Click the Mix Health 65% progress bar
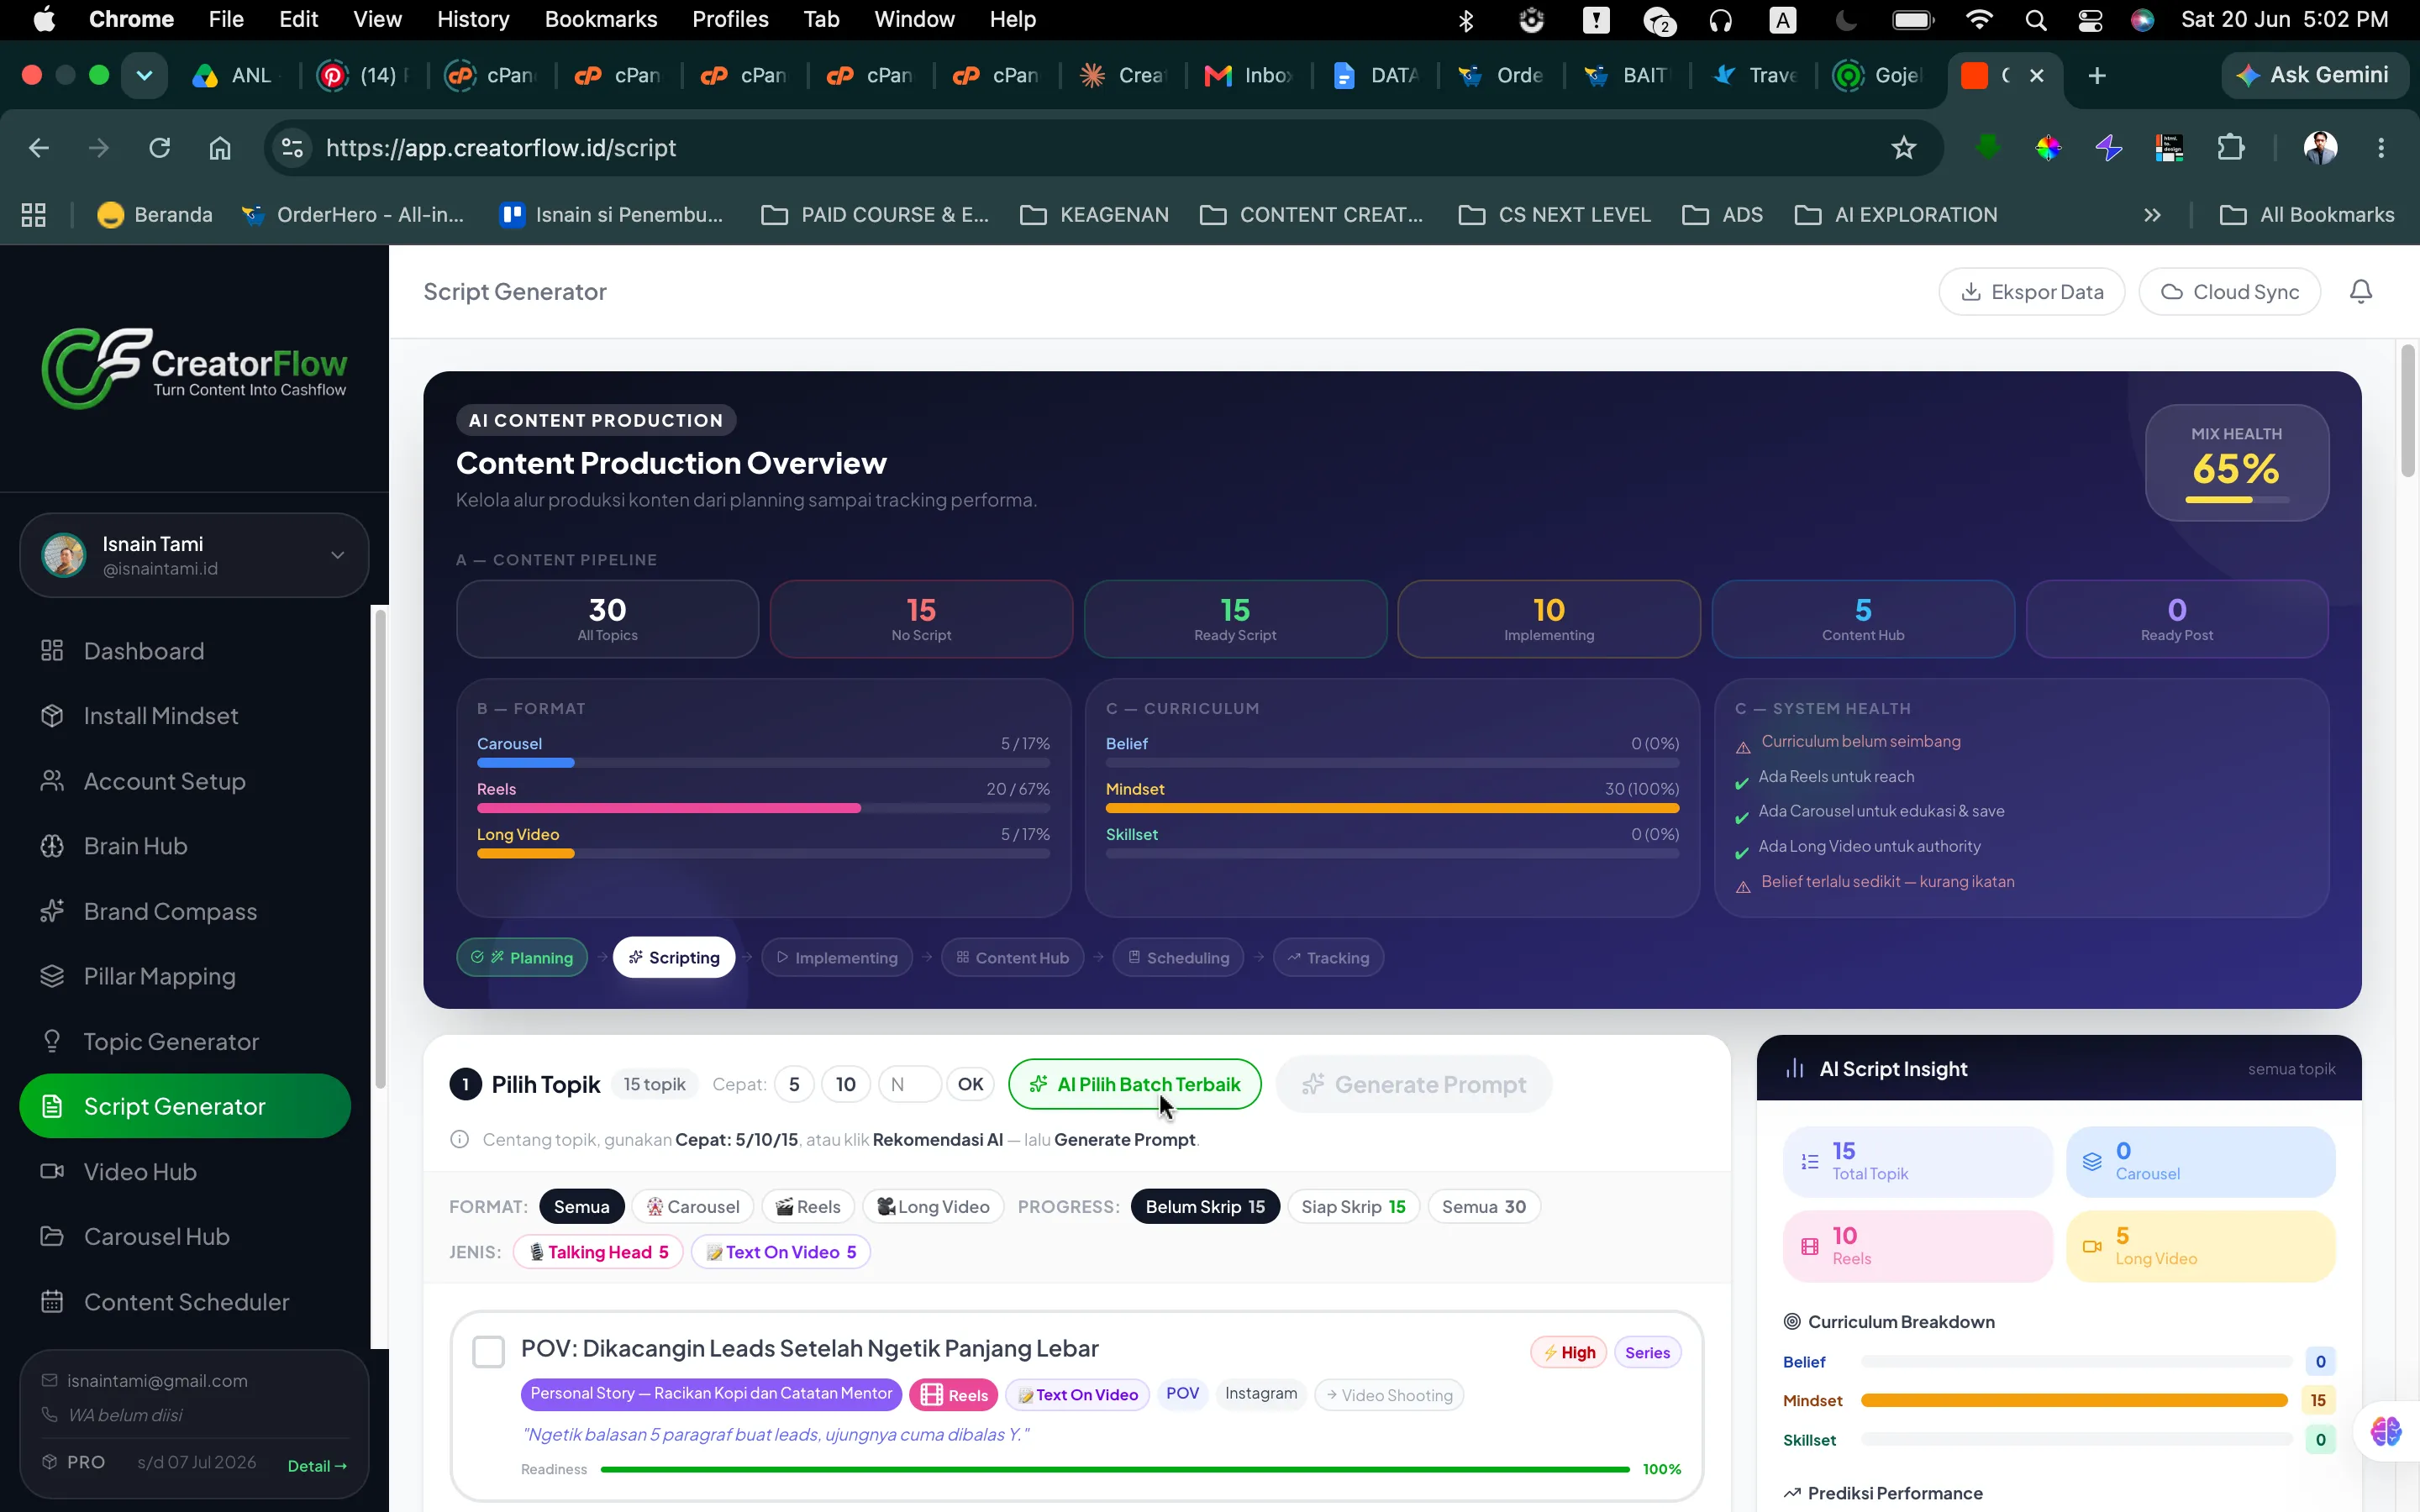 point(2237,499)
